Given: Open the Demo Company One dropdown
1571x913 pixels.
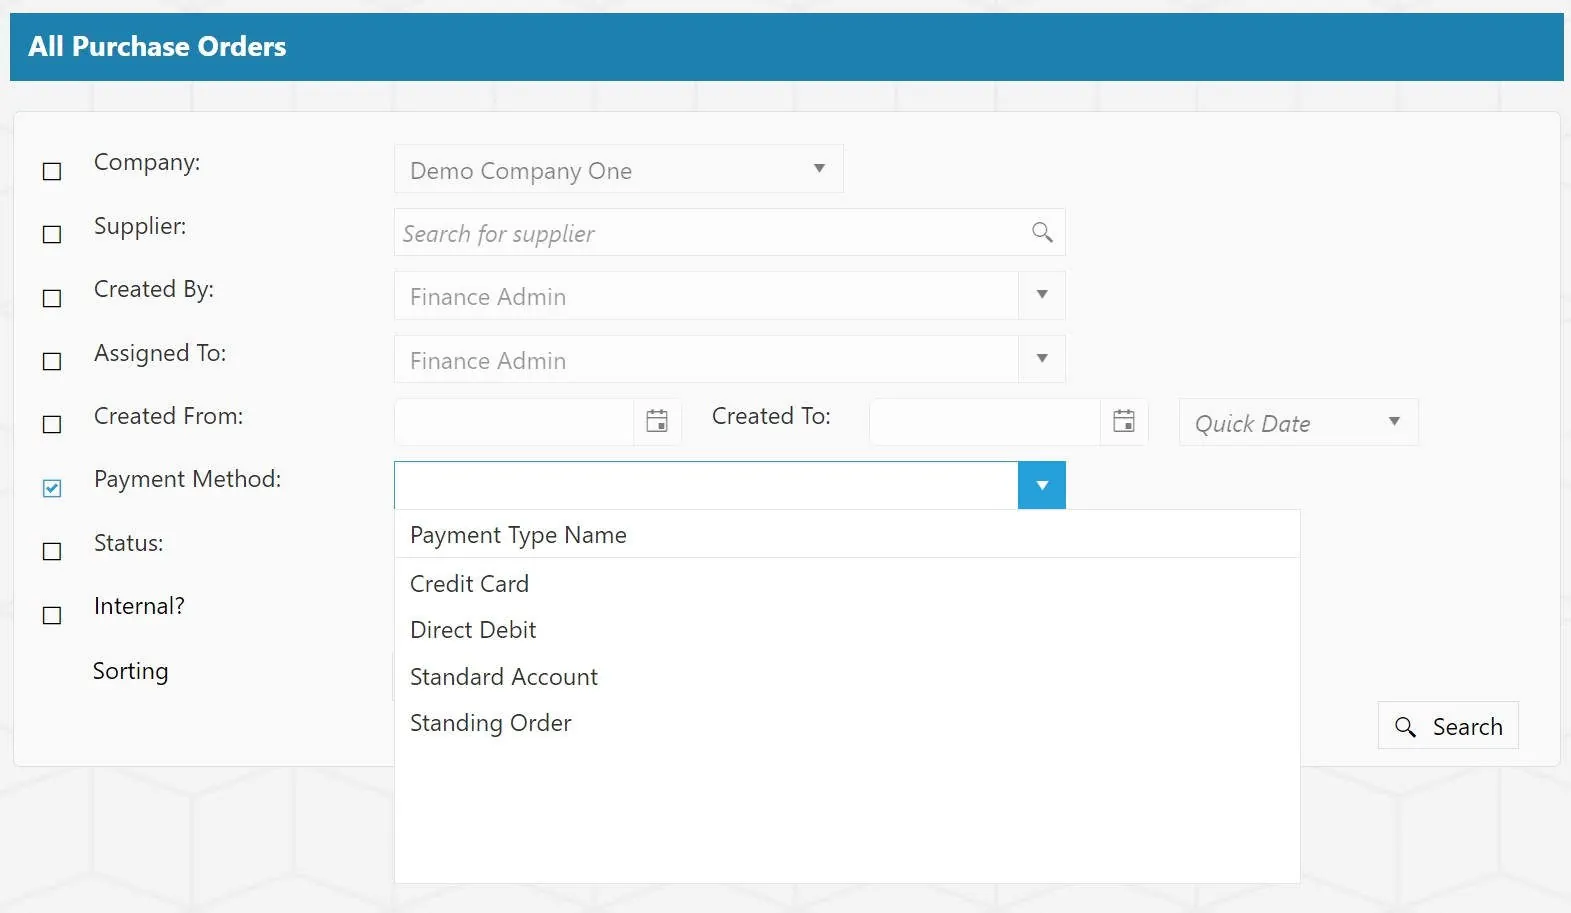Looking at the screenshot, I should (x=619, y=169).
